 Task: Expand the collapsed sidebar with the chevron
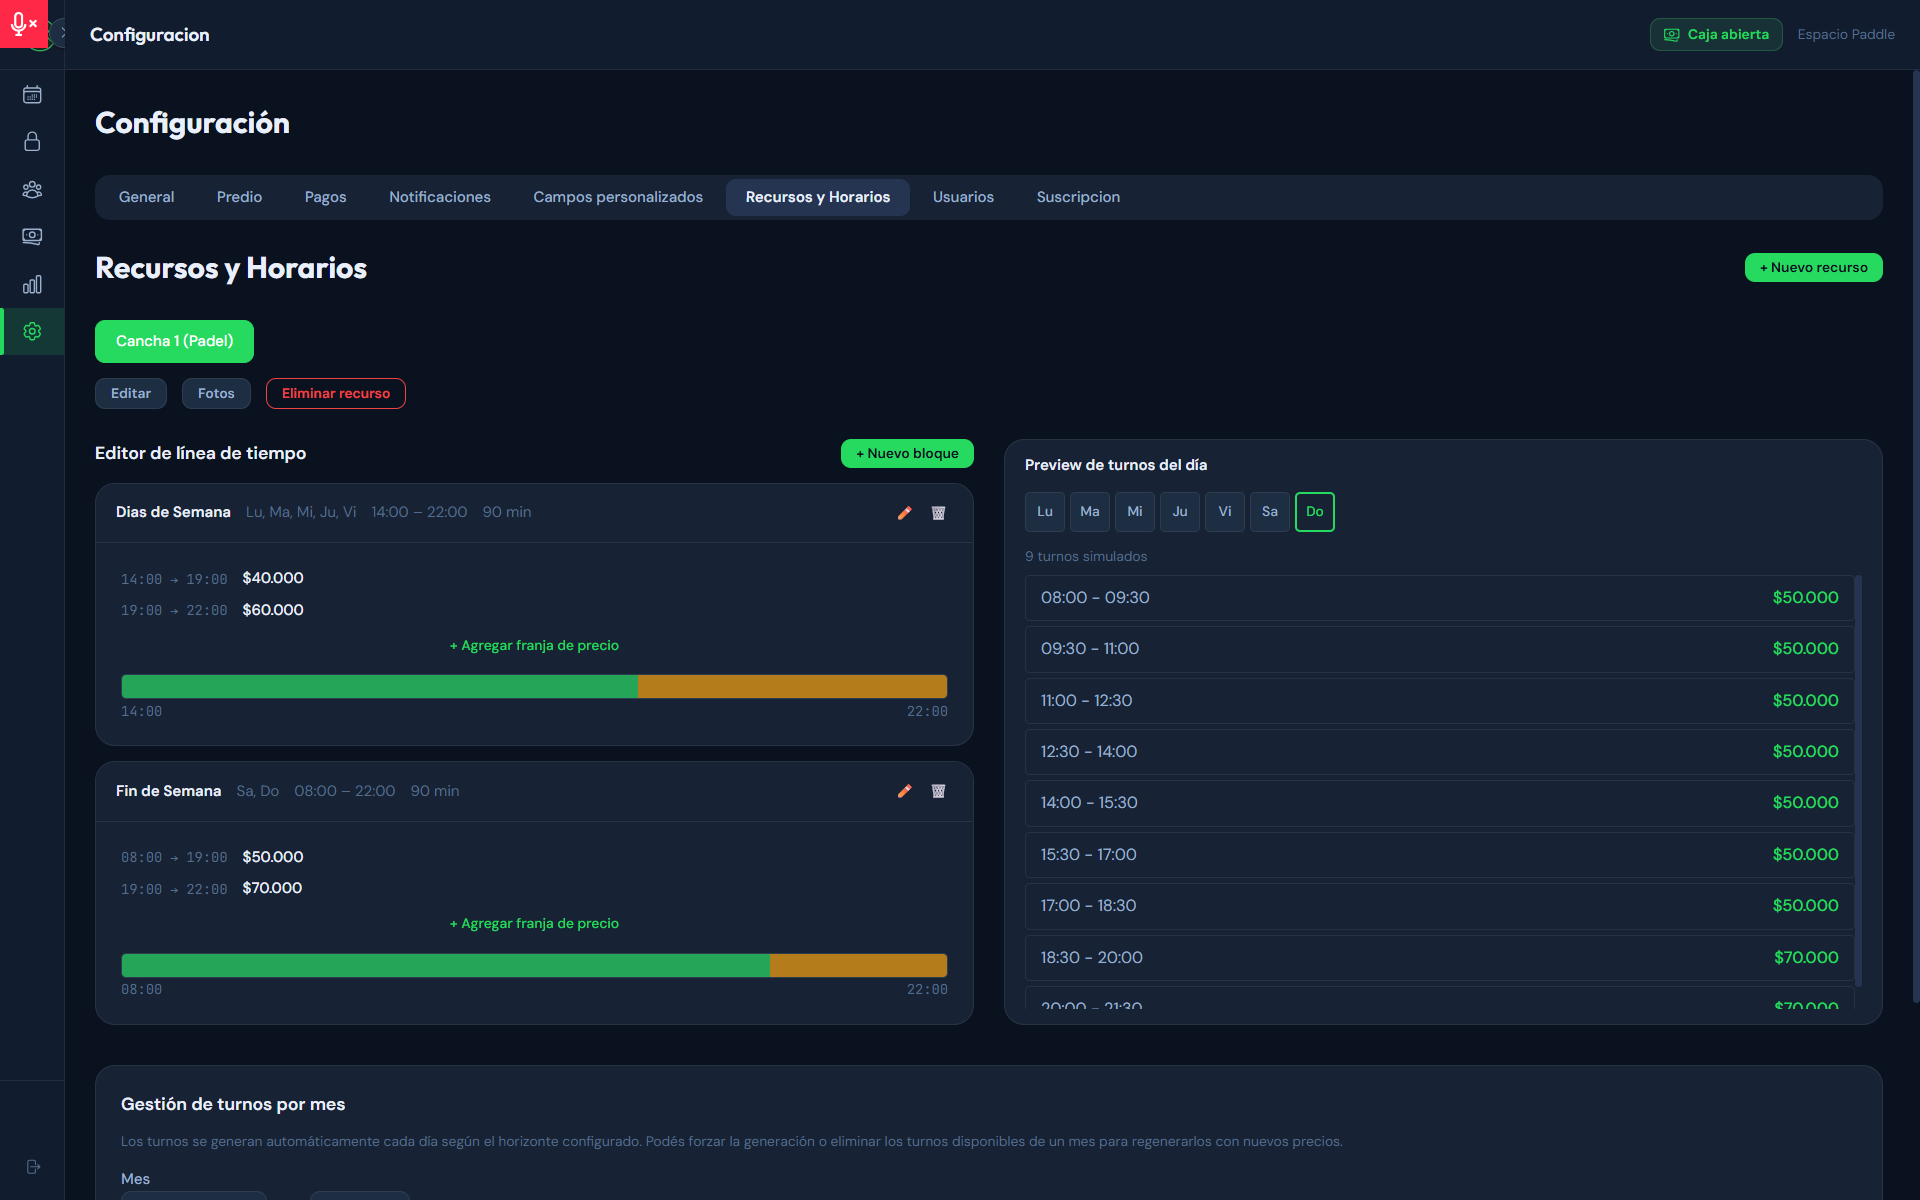(61, 32)
